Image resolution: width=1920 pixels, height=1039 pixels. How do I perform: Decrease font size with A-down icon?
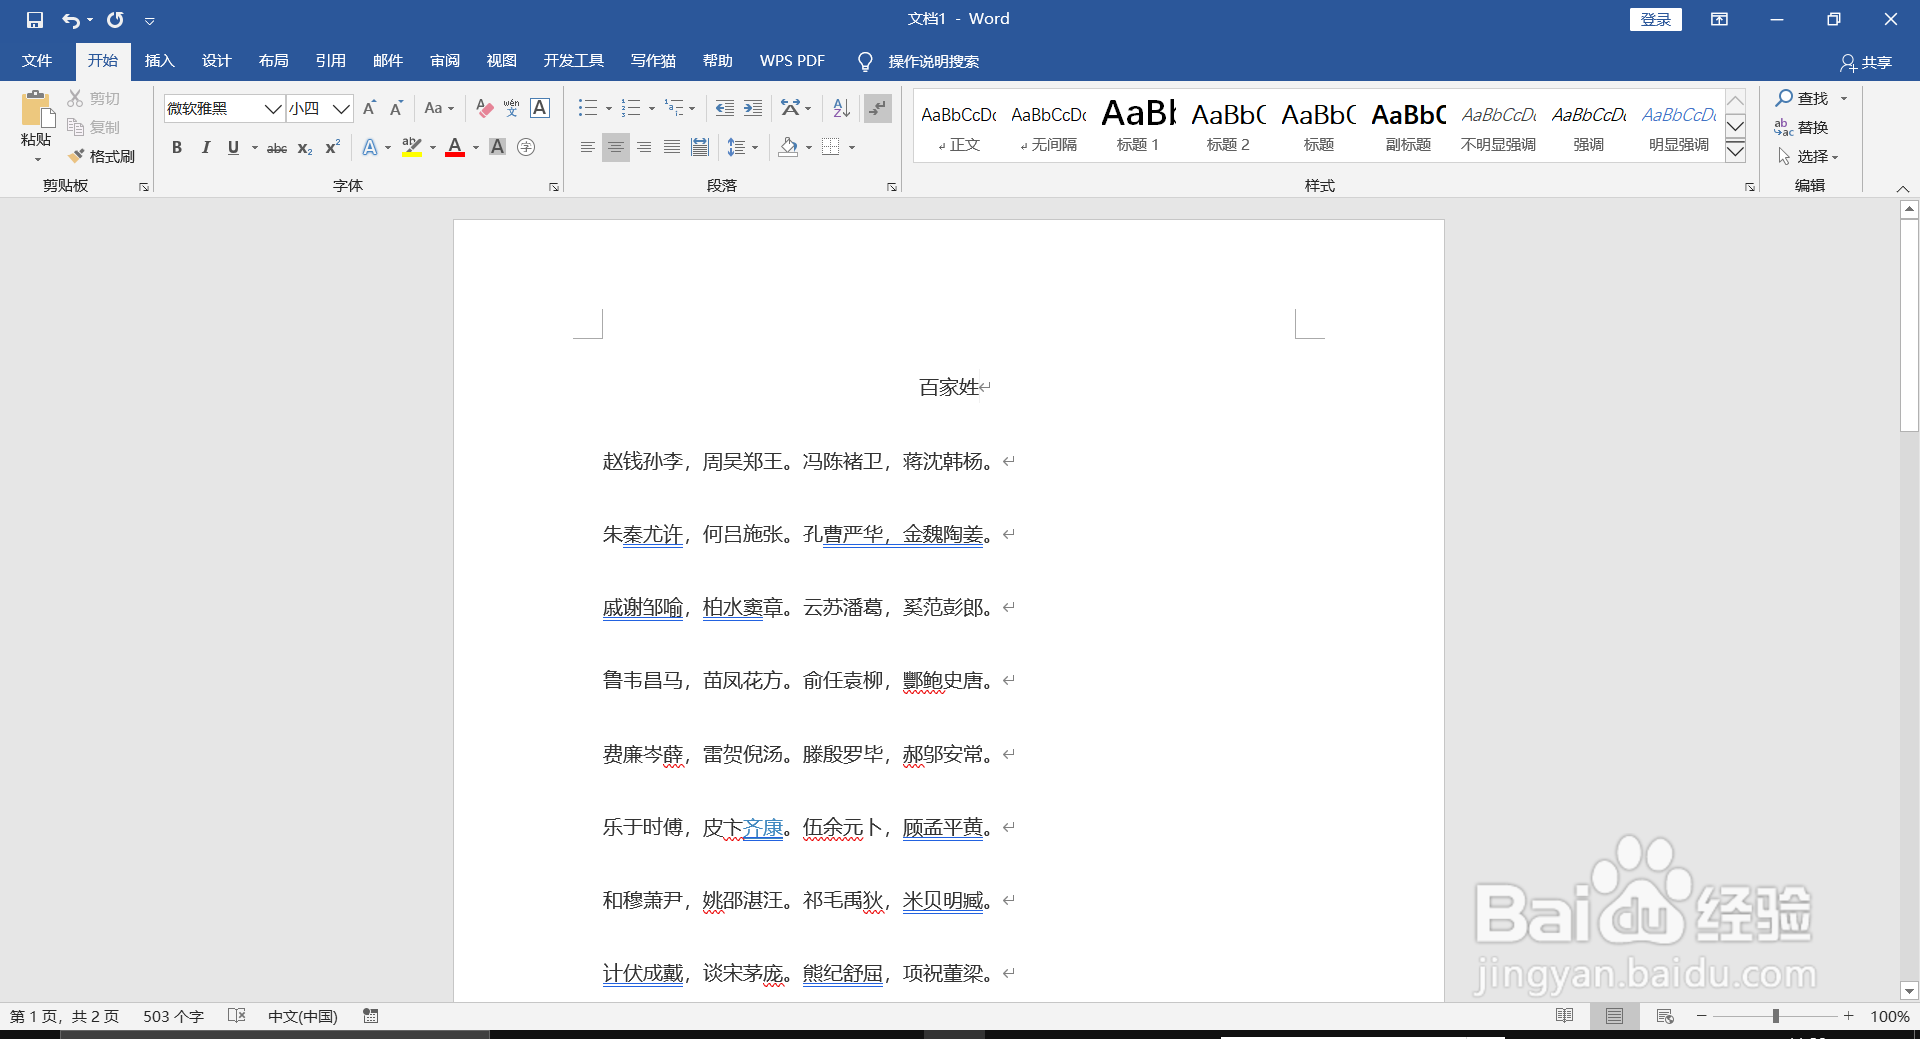tap(396, 108)
